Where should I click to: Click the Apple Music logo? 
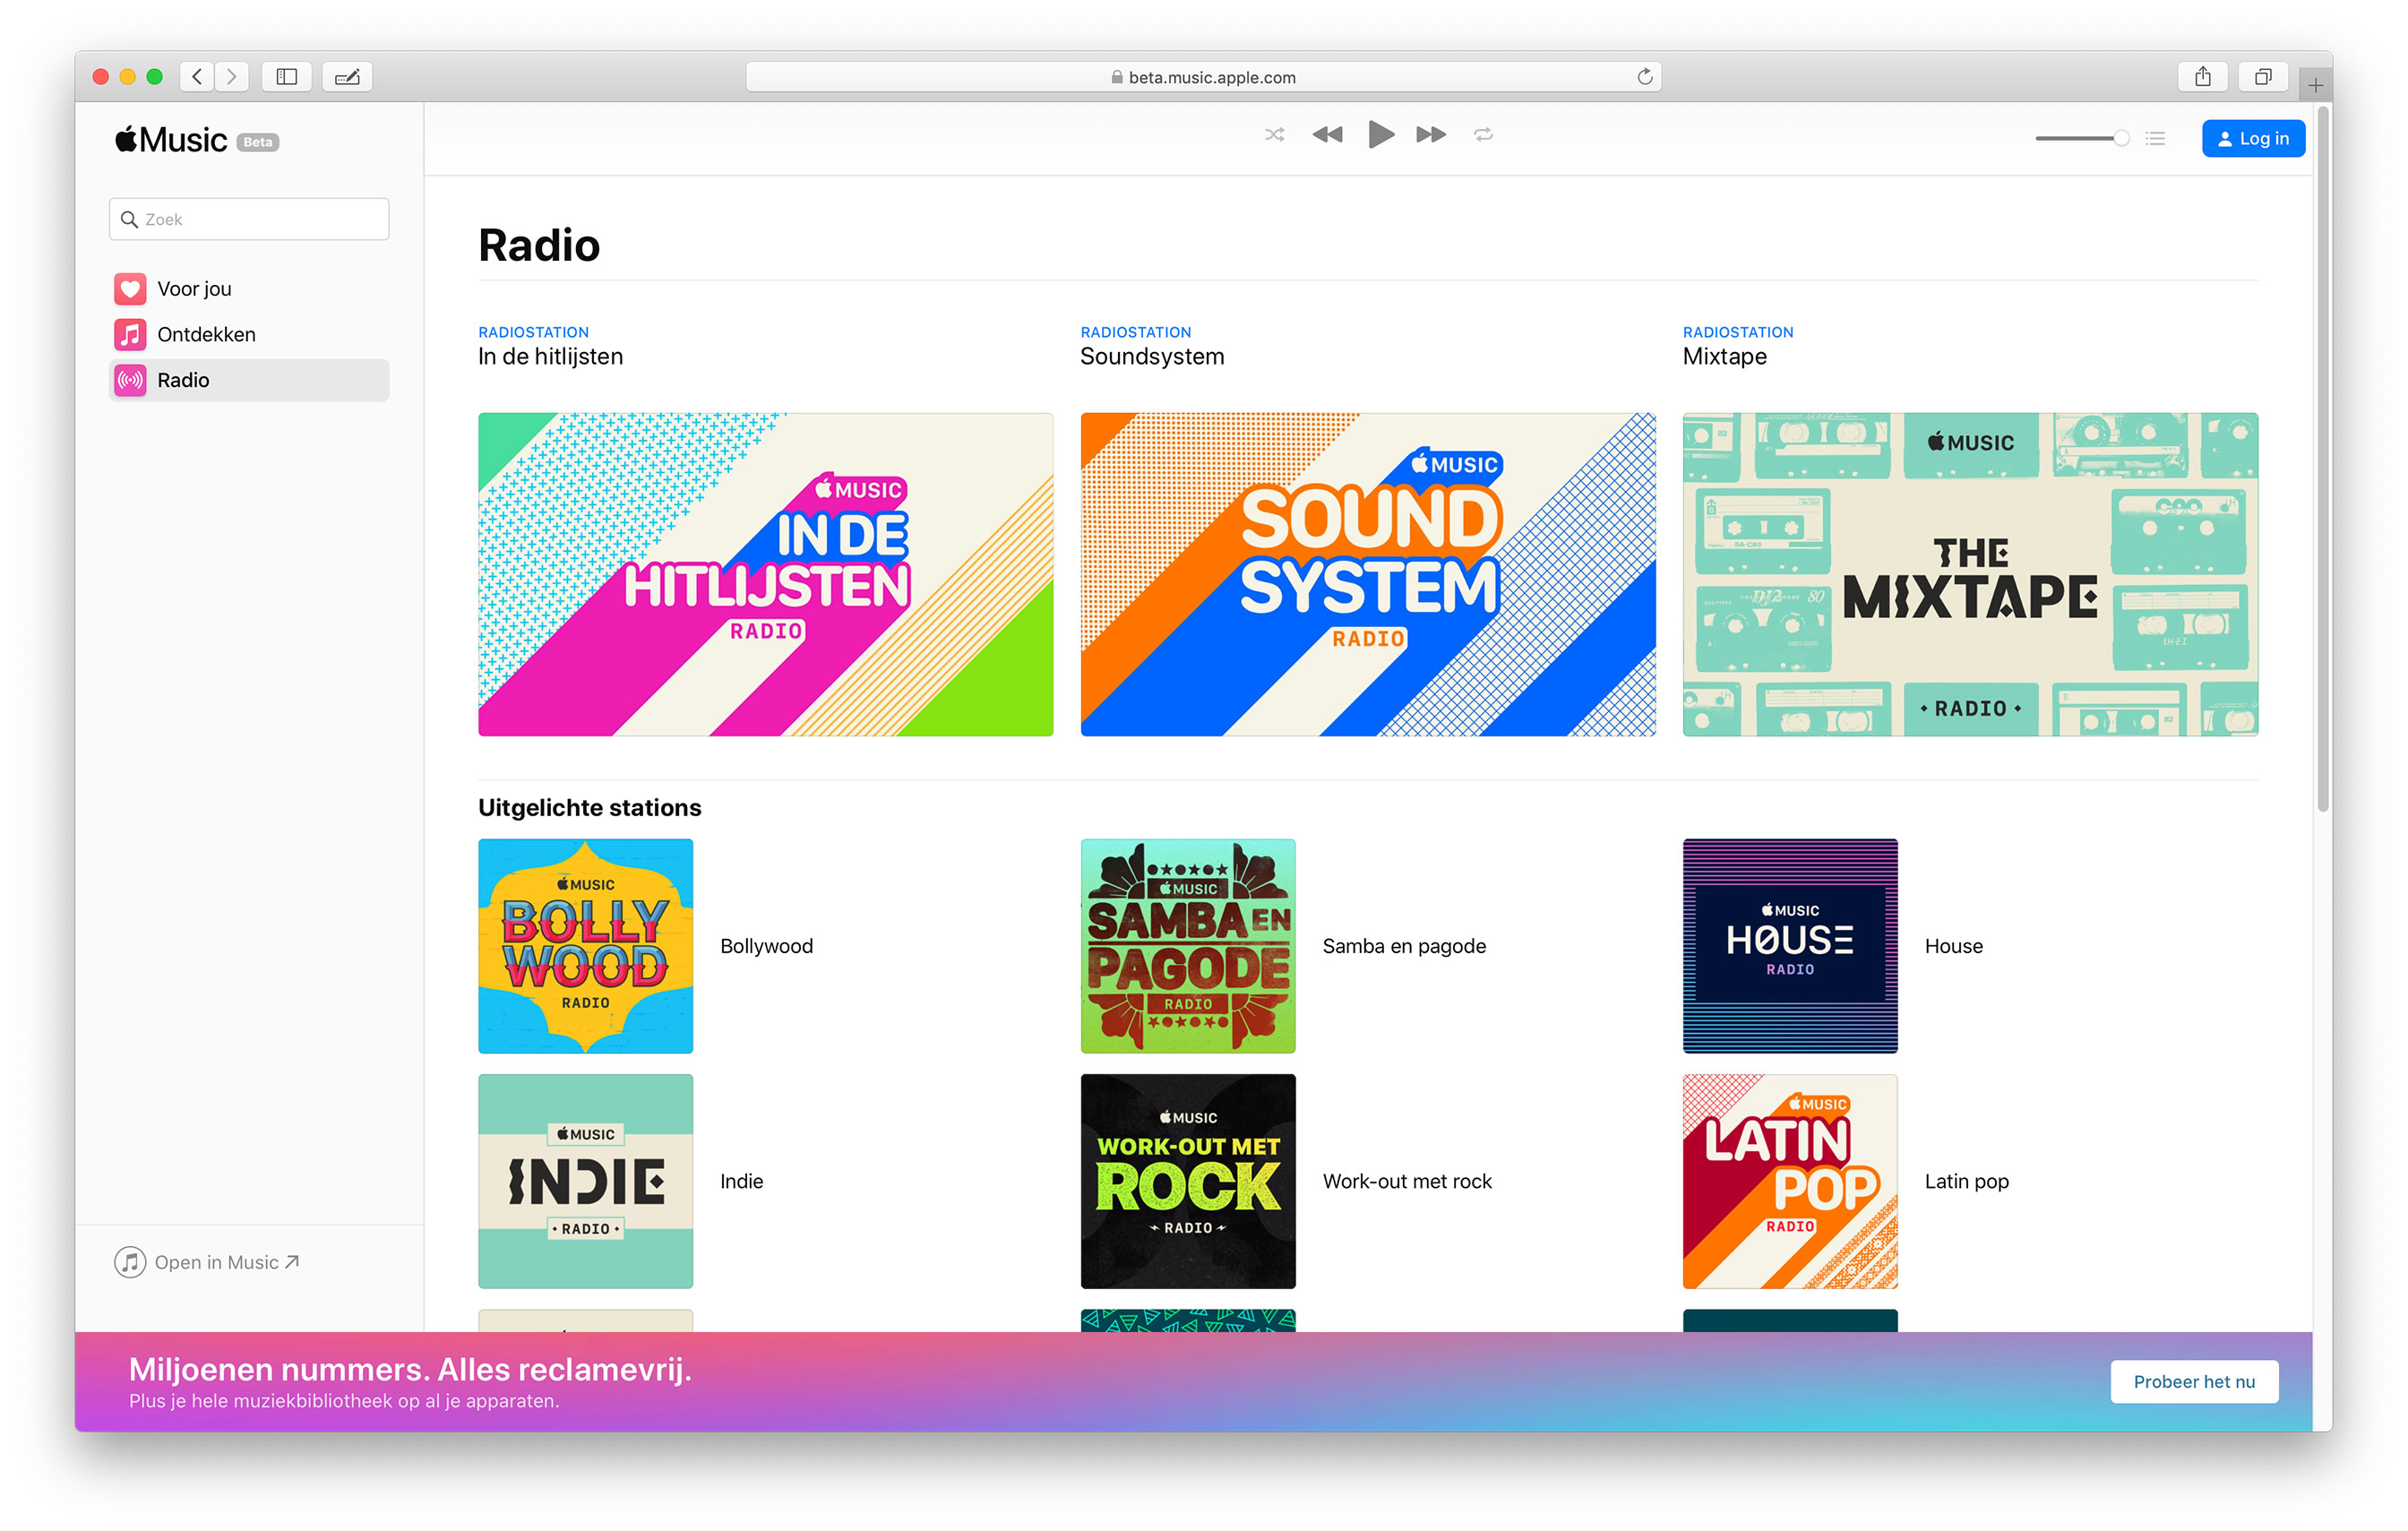[171, 140]
